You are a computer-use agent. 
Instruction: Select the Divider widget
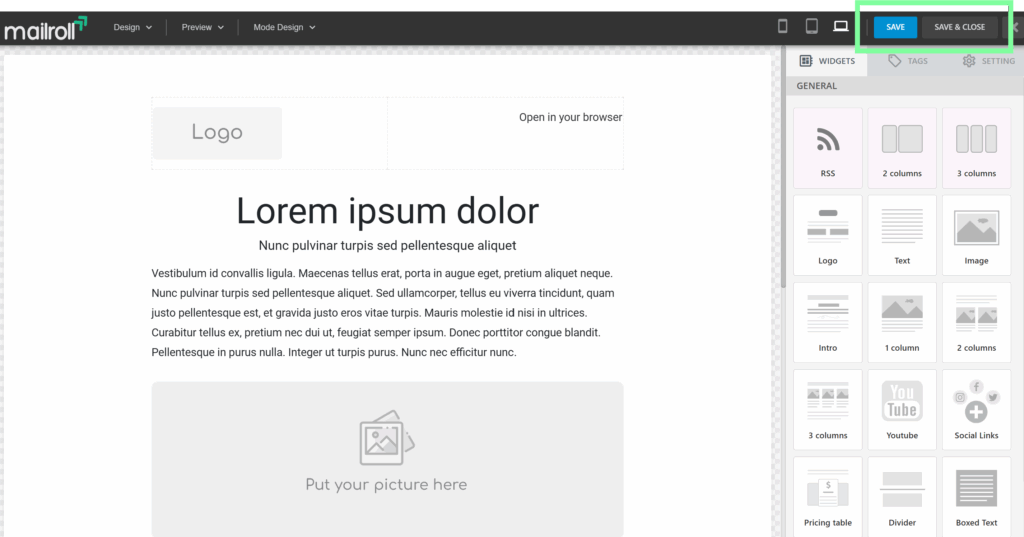(x=902, y=496)
